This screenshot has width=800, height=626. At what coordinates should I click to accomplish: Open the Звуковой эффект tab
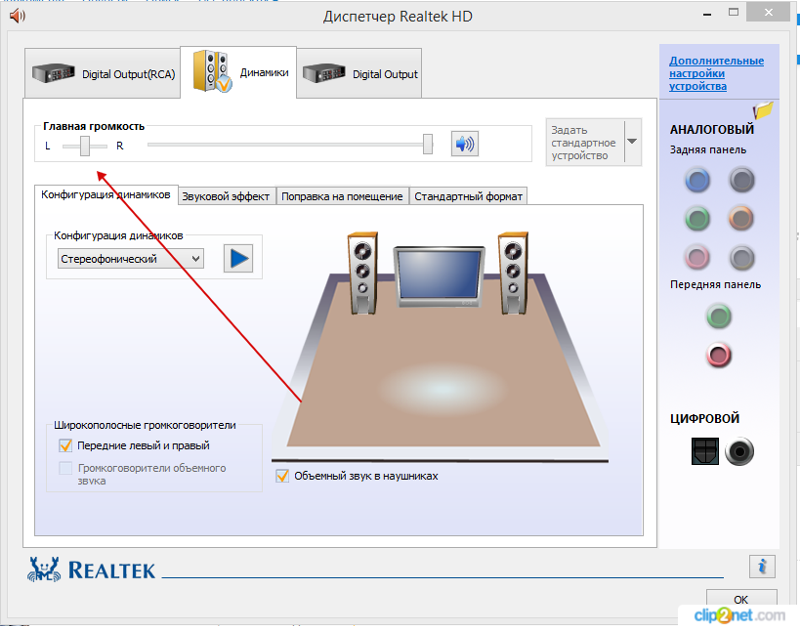226,196
